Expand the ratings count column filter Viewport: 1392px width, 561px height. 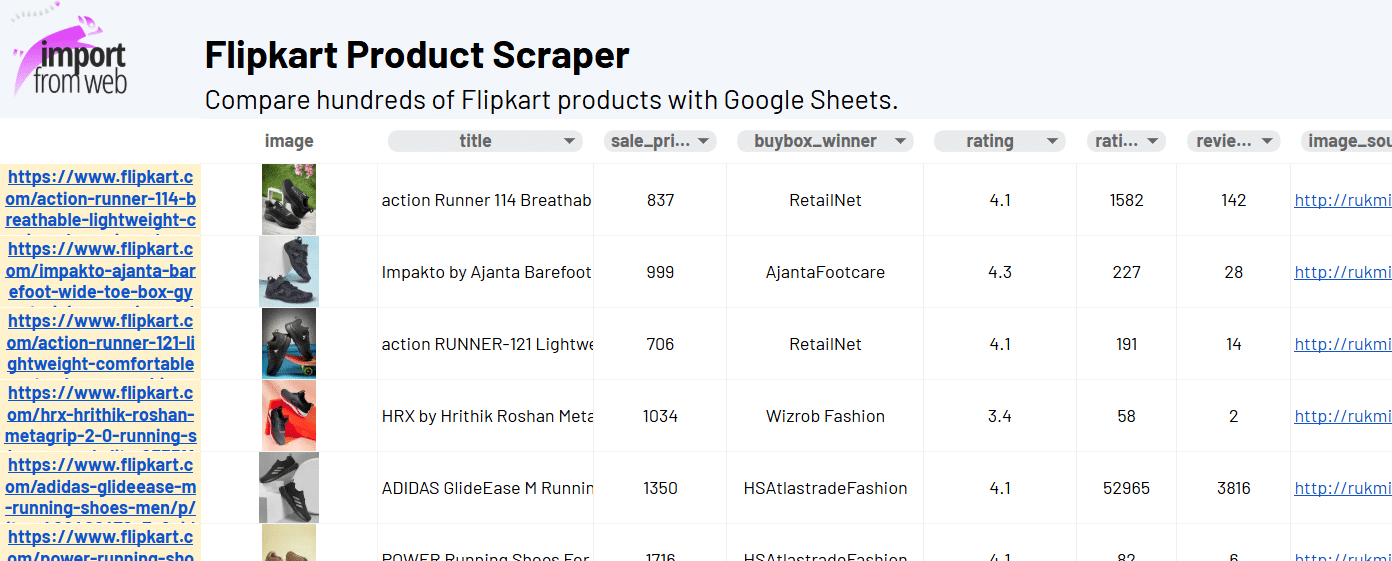[x=1153, y=141]
